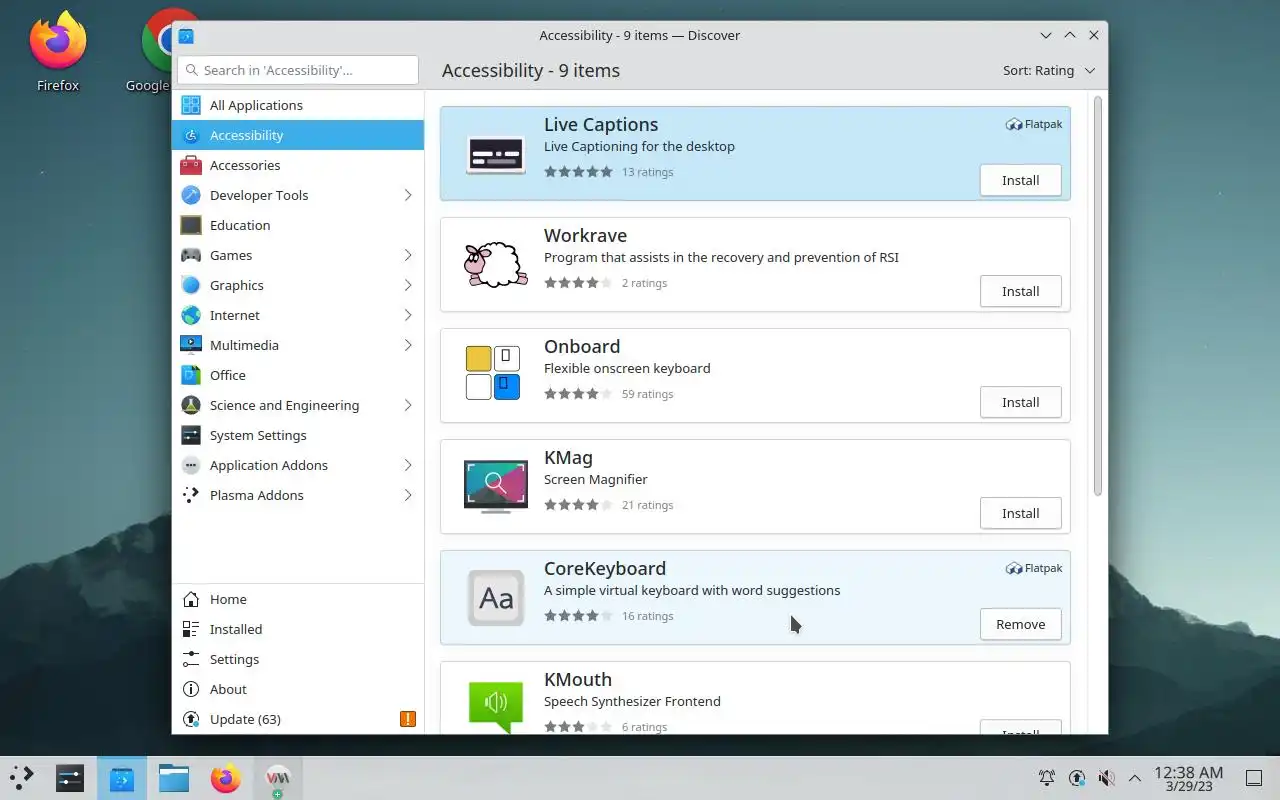Open the Update (63) page
The height and width of the screenshot is (800, 1280).
298,719
